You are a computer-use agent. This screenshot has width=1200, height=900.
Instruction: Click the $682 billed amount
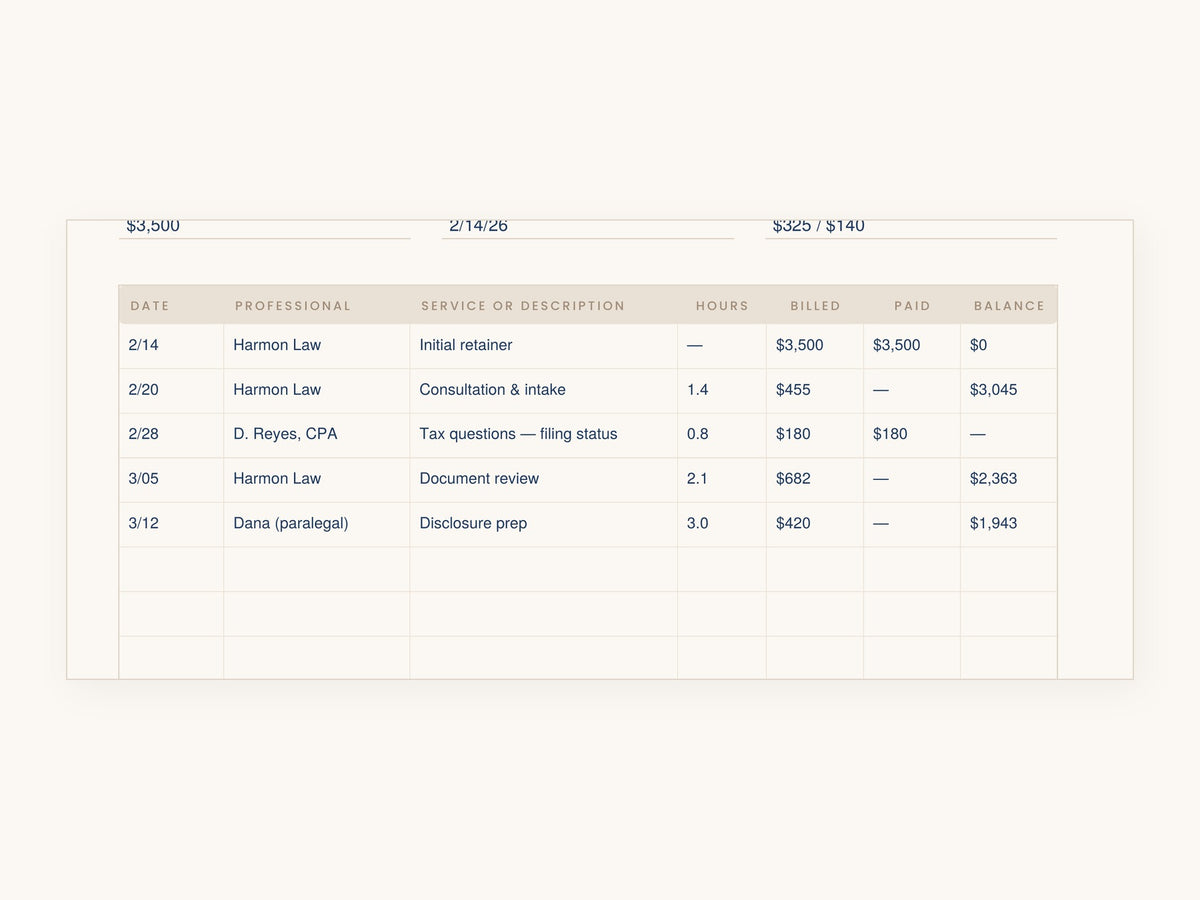tap(815, 480)
